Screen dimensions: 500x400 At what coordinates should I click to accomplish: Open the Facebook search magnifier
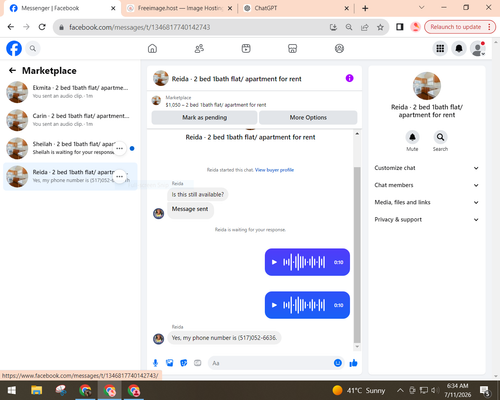coord(33,49)
